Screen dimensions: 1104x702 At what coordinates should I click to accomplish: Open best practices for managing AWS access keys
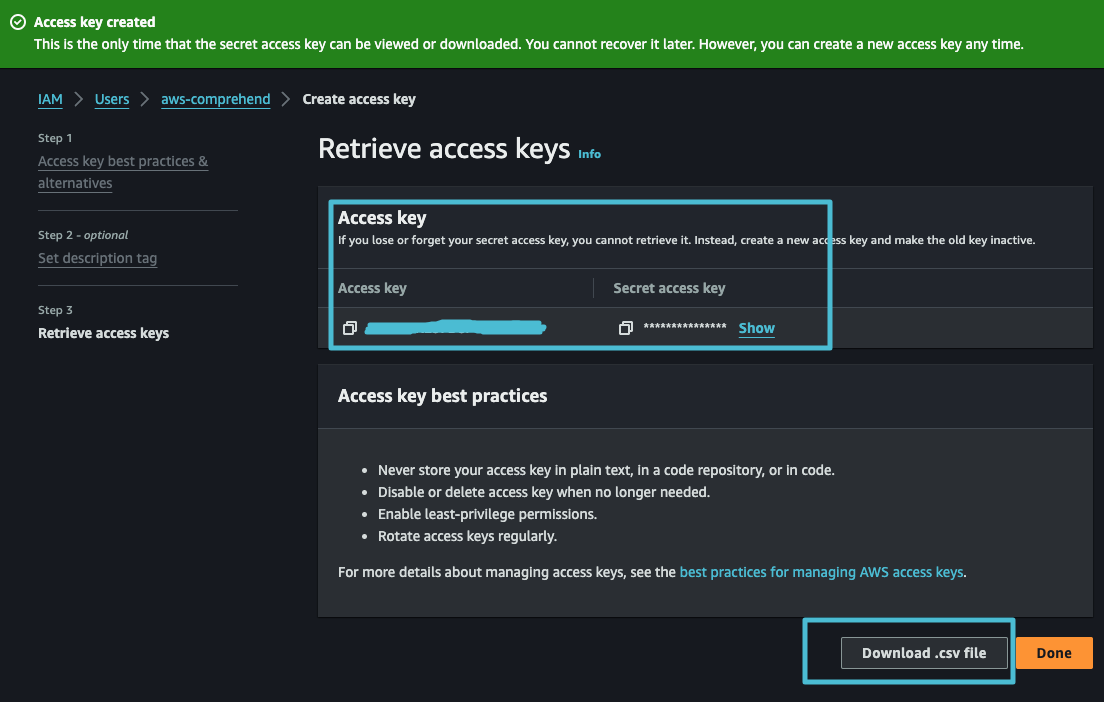(820, 572)
